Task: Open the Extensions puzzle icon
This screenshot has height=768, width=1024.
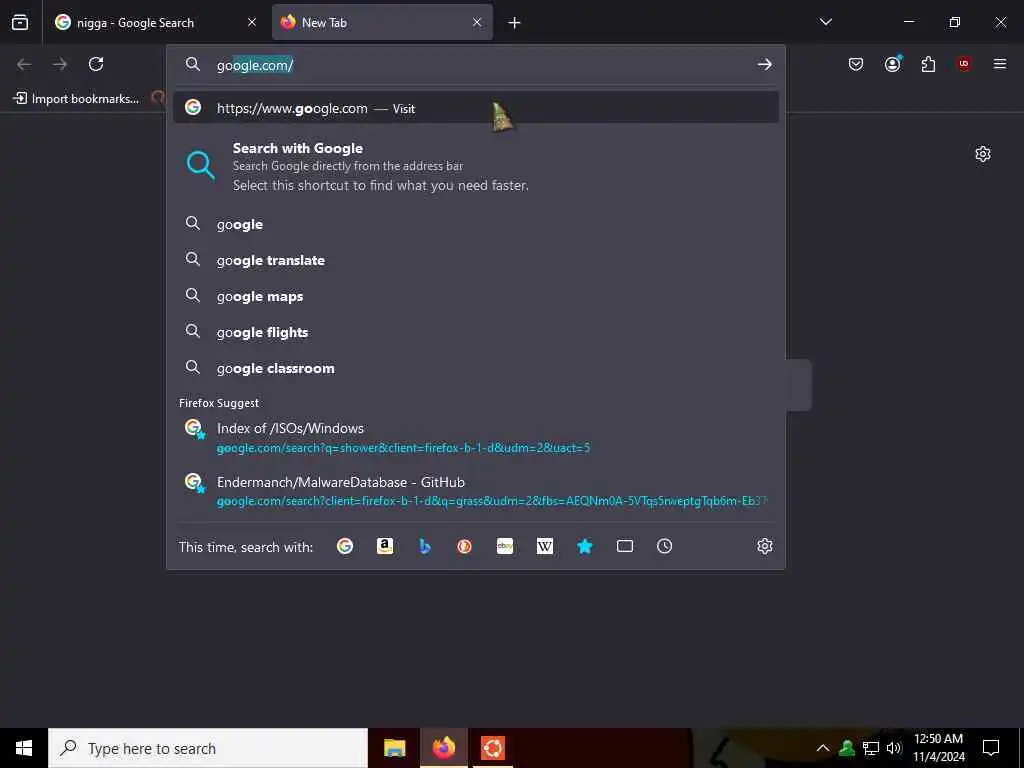Action: [x=928, y=64]
